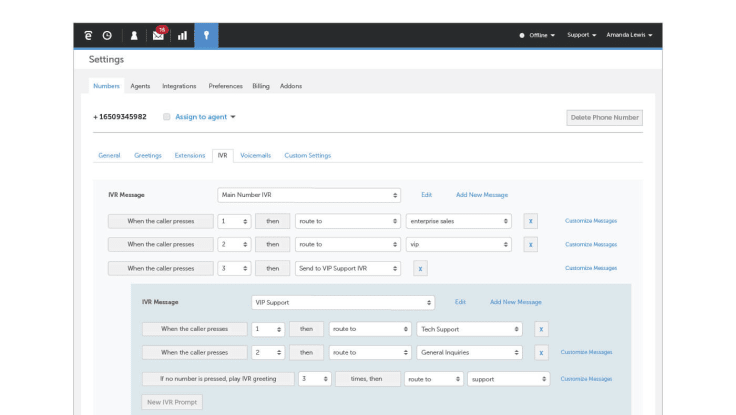736x415 pixels.
Task: Open the contacts person icon
Action: pos(134,35)
